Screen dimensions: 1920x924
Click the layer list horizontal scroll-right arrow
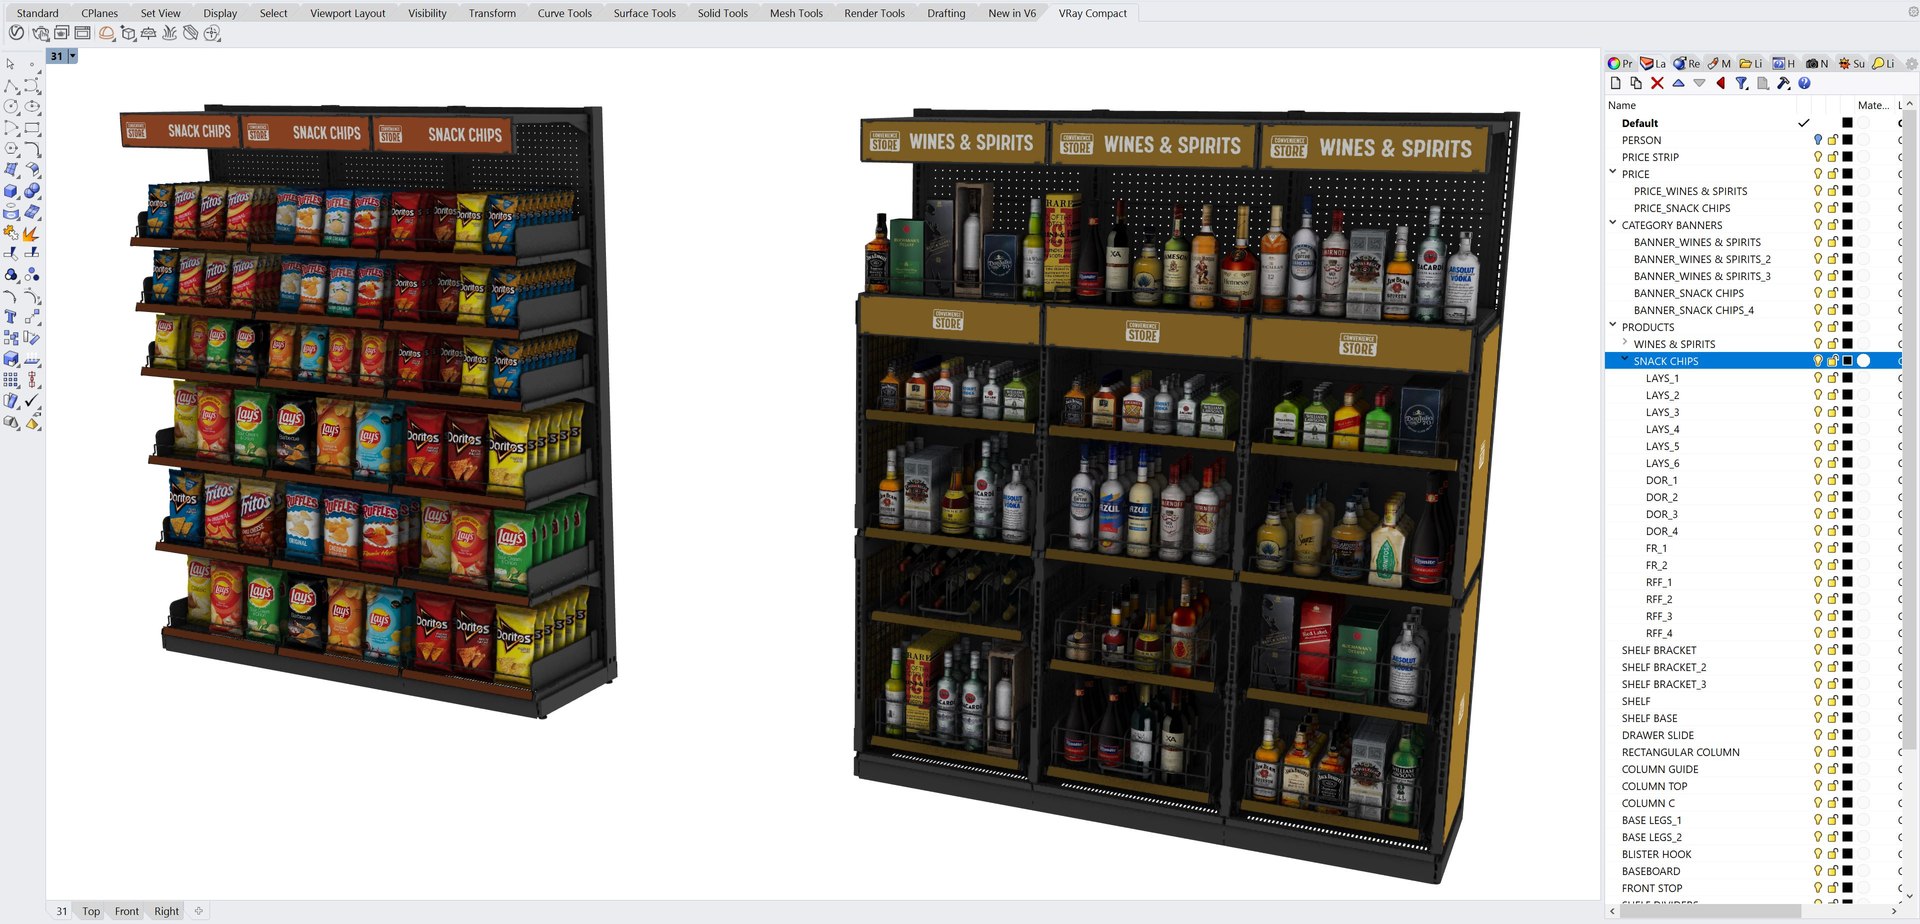point(1895,911)
